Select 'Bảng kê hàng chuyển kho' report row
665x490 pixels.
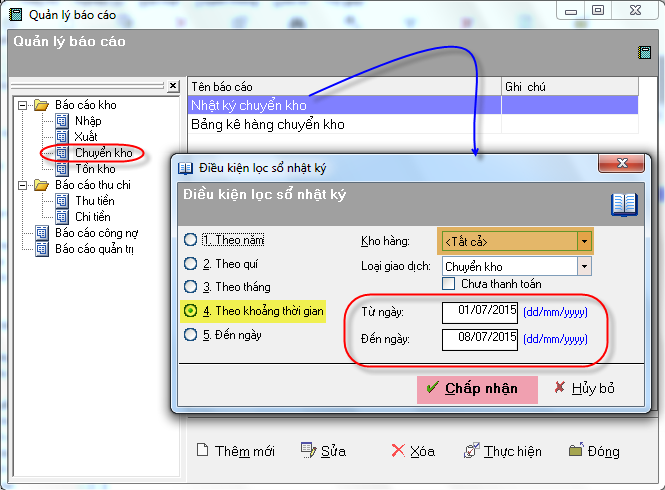(x=267, y=125)
